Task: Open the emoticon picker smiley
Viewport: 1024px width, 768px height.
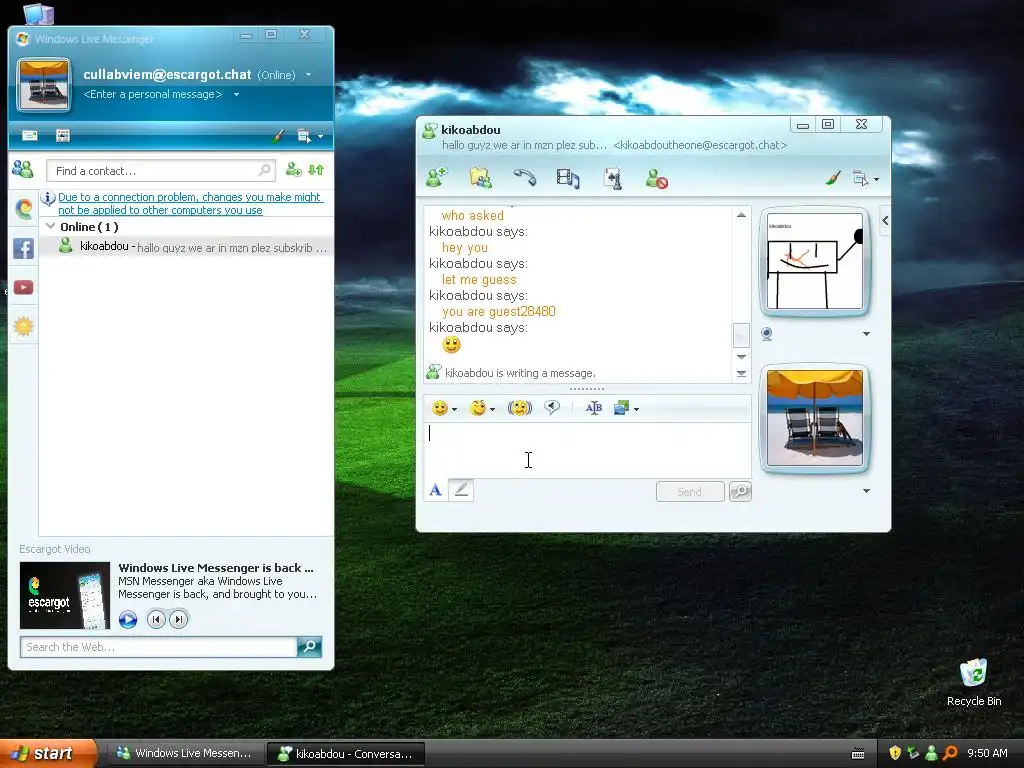Action: [440, 408]
